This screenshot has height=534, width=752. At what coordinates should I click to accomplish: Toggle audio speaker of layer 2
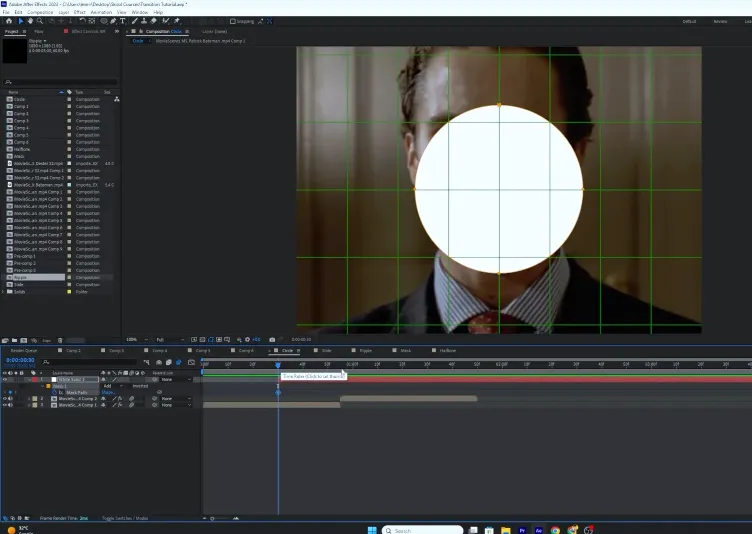coord(11,399)
